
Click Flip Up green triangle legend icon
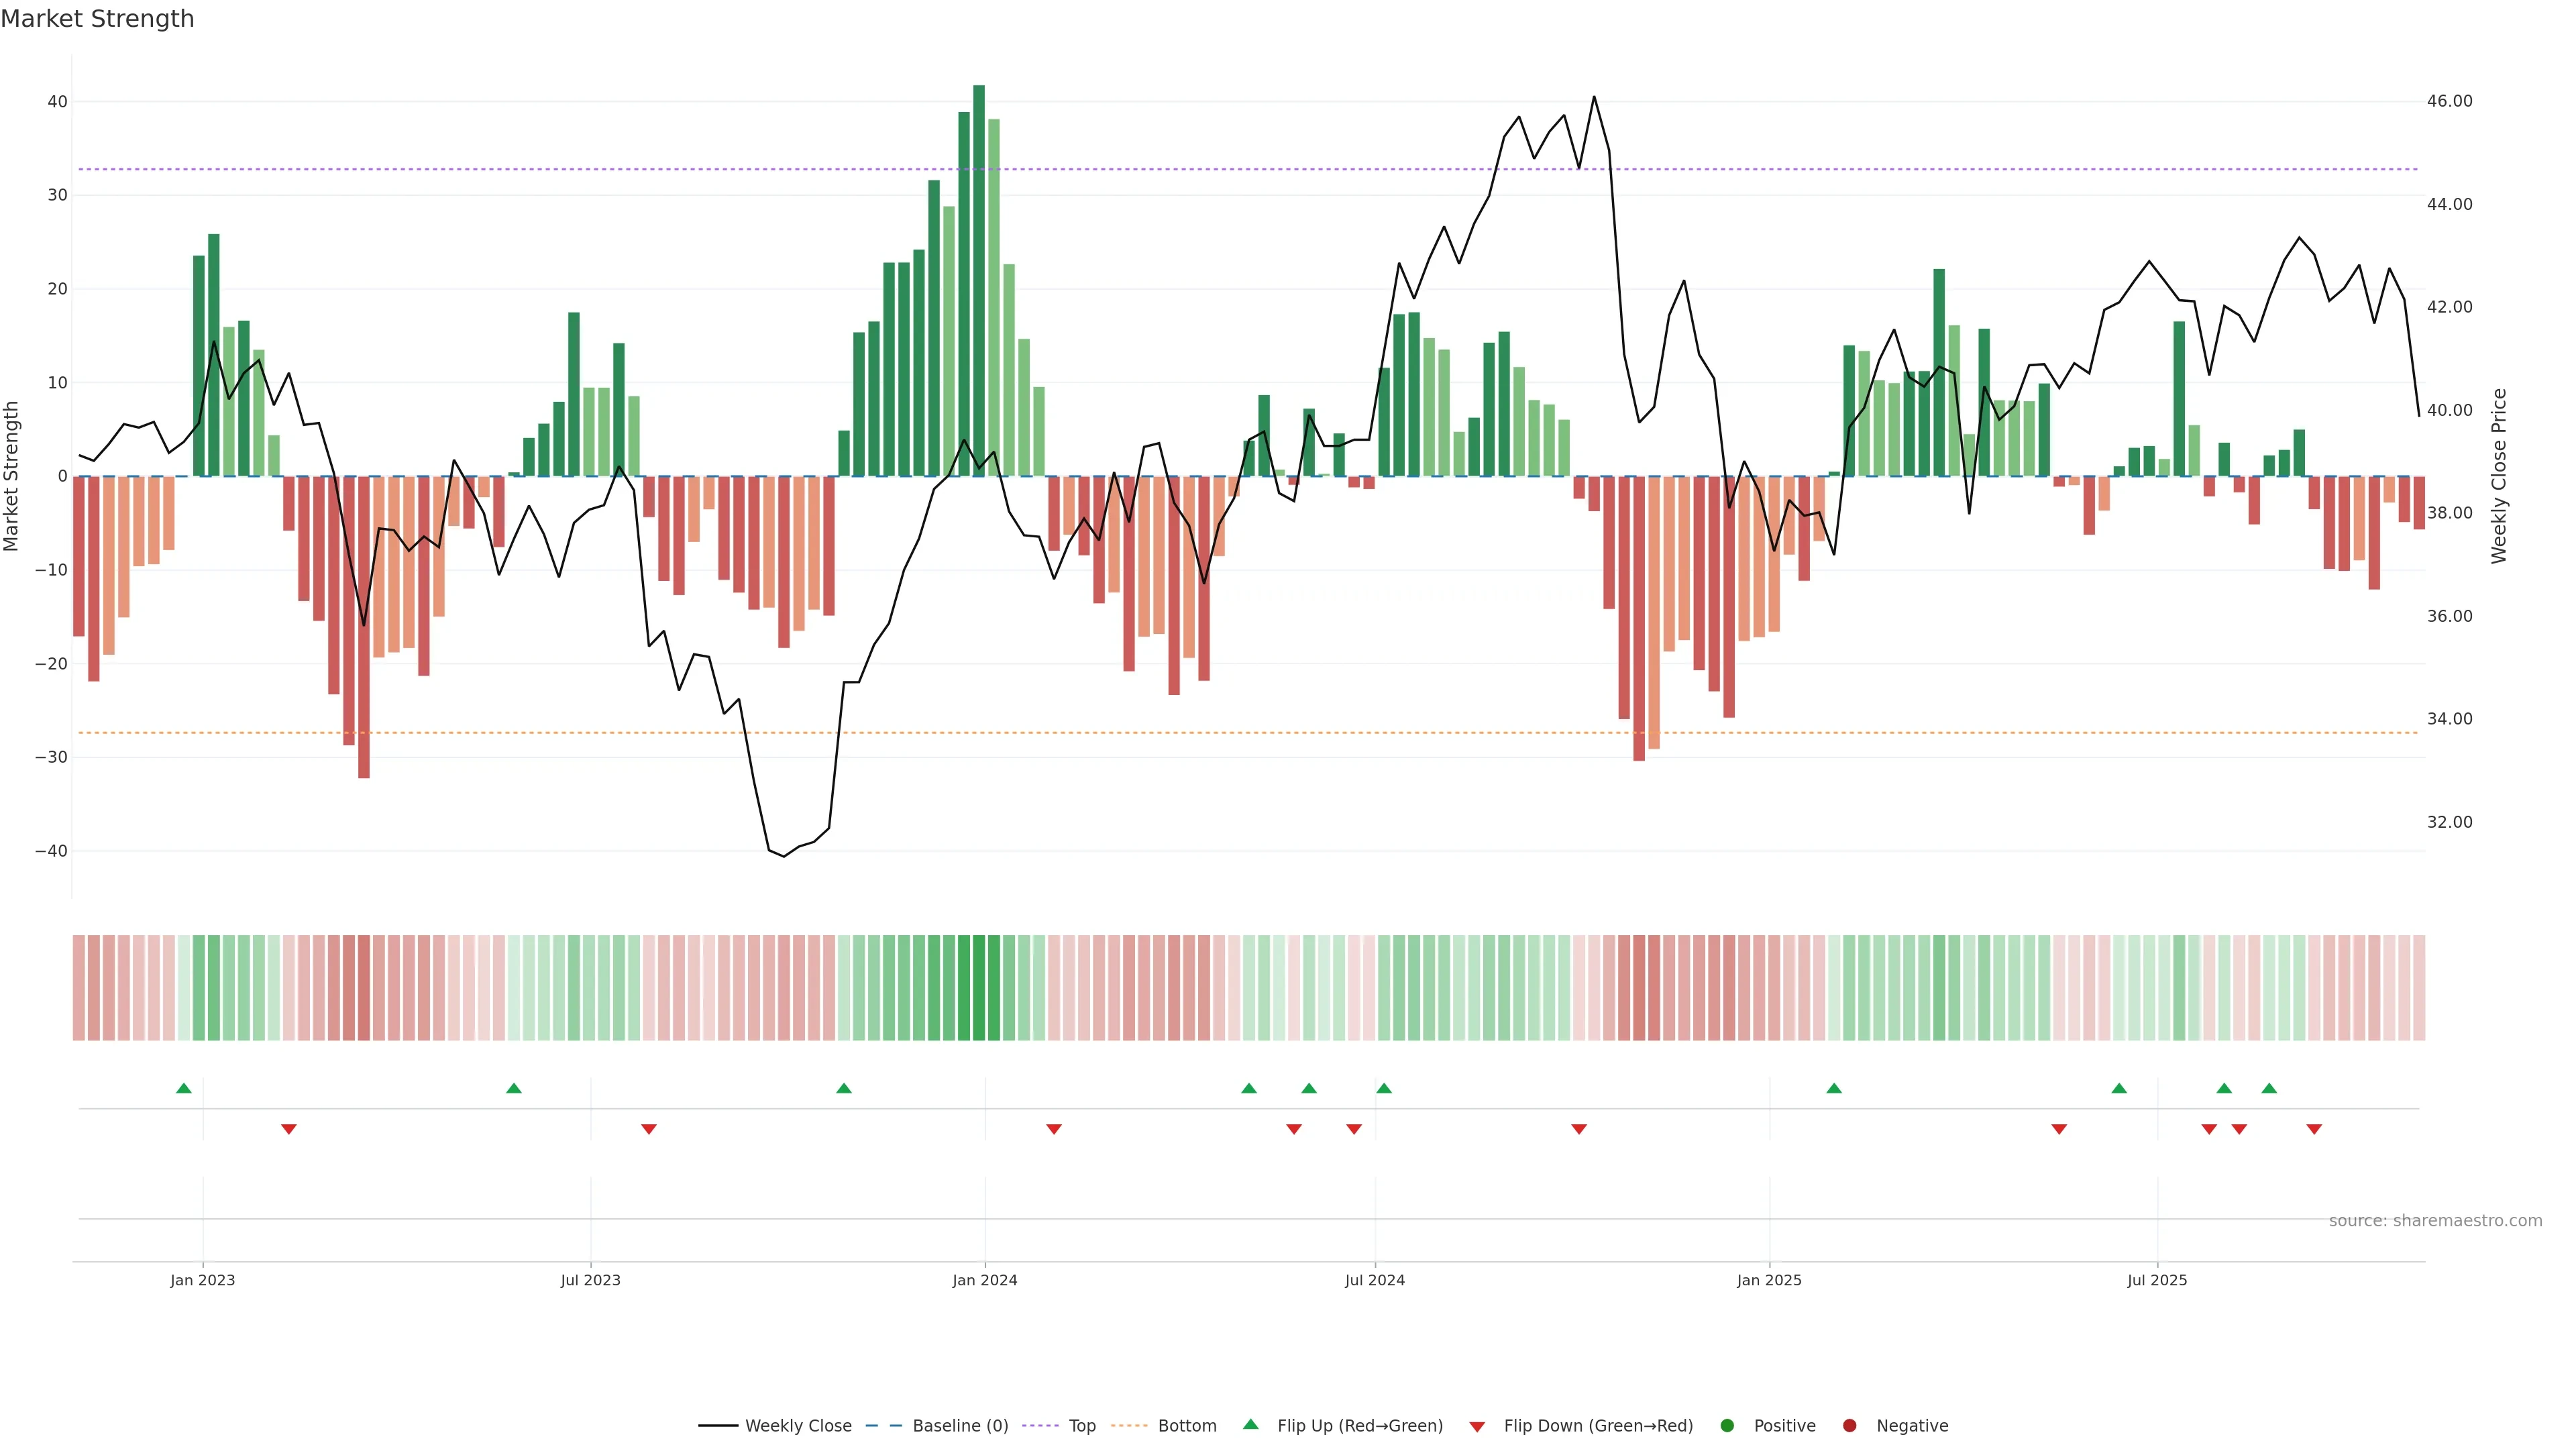pos(1250,1425)
